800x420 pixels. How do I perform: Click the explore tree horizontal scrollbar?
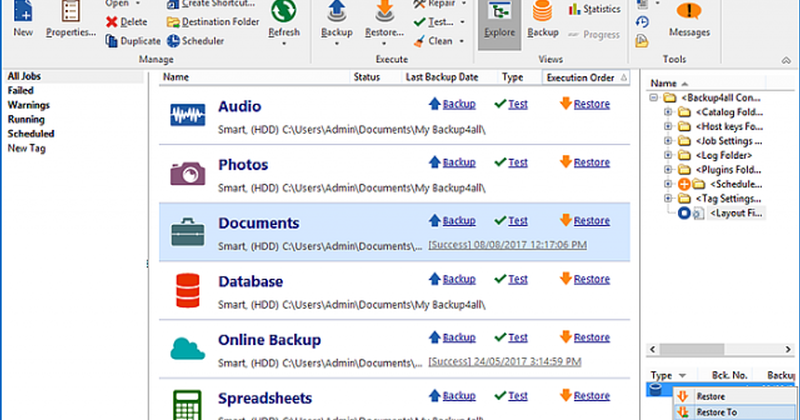(692, 350)
